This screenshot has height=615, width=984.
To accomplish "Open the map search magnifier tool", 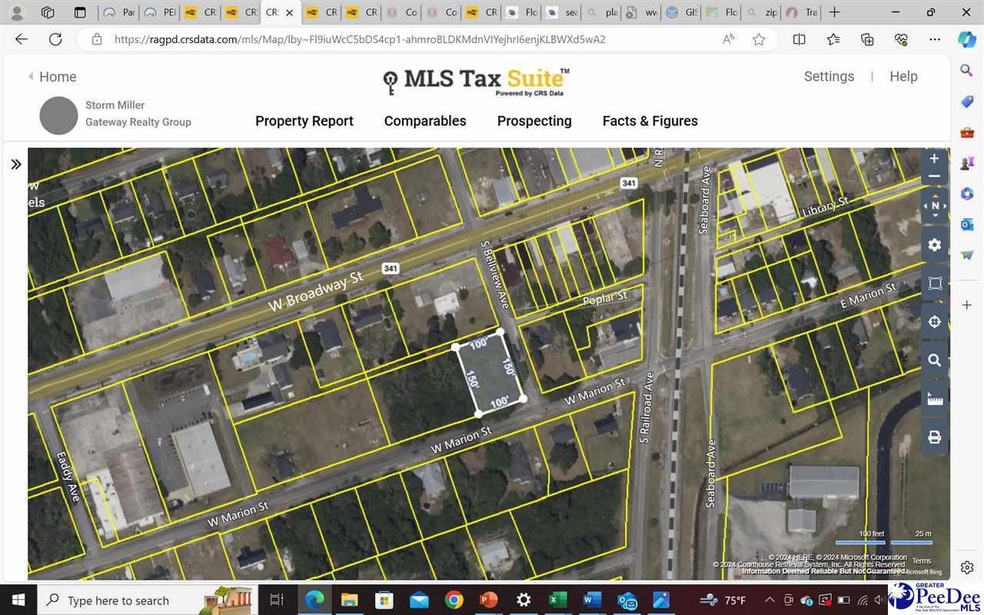I will [x=934, y=360].
